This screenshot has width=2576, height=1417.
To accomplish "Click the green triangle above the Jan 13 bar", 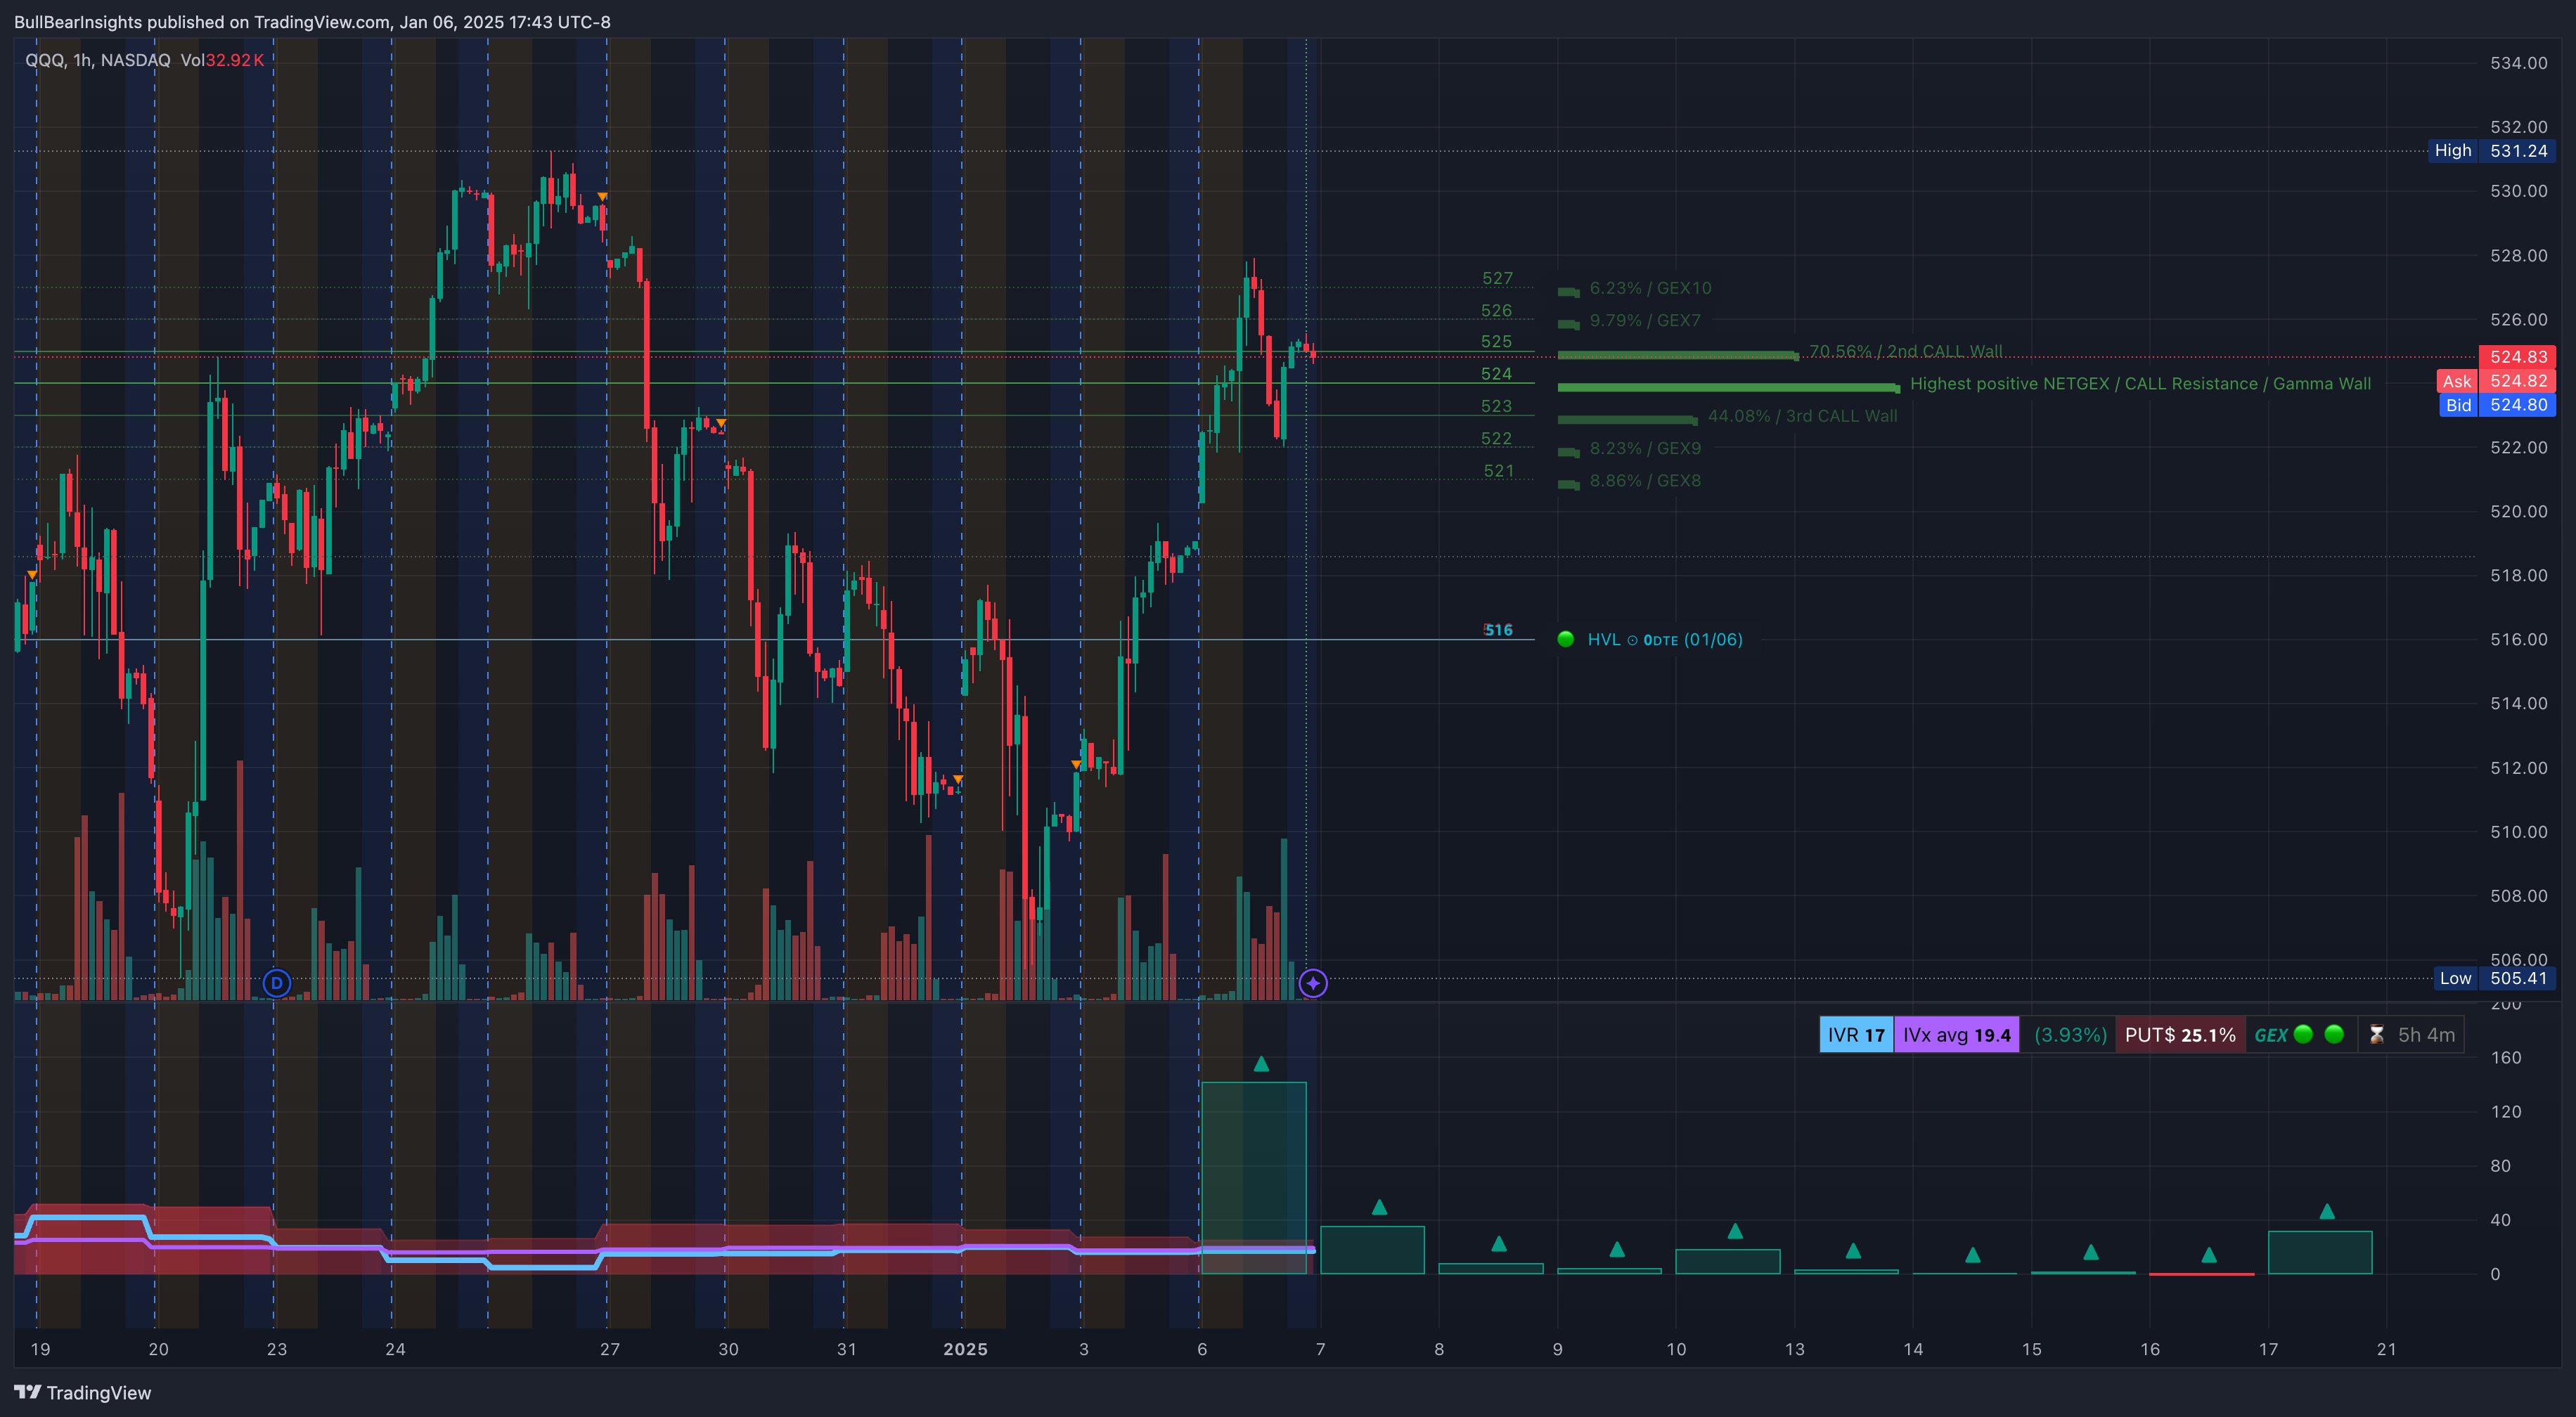I will tap(1853, 1251).
